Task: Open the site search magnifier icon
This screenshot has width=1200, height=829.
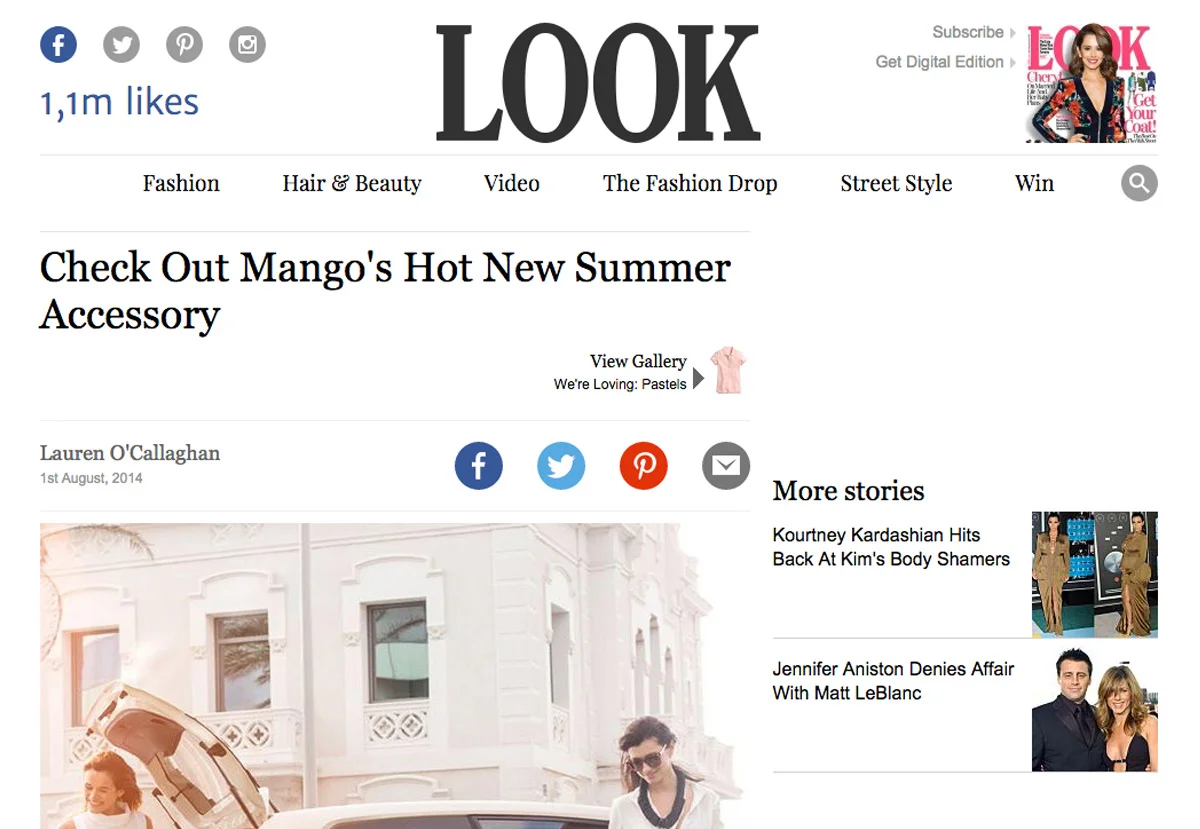Action: [x=1139, y=183]
